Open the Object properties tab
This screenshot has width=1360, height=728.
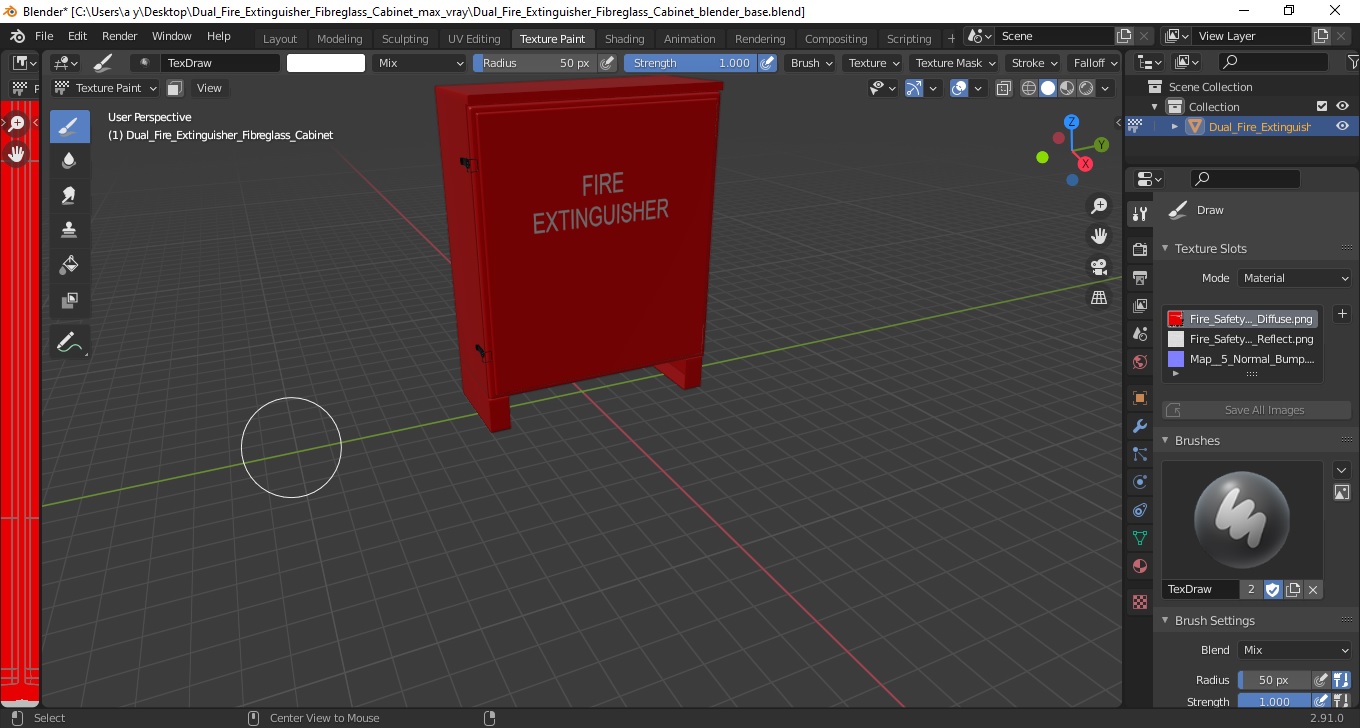pos(1139,398)
